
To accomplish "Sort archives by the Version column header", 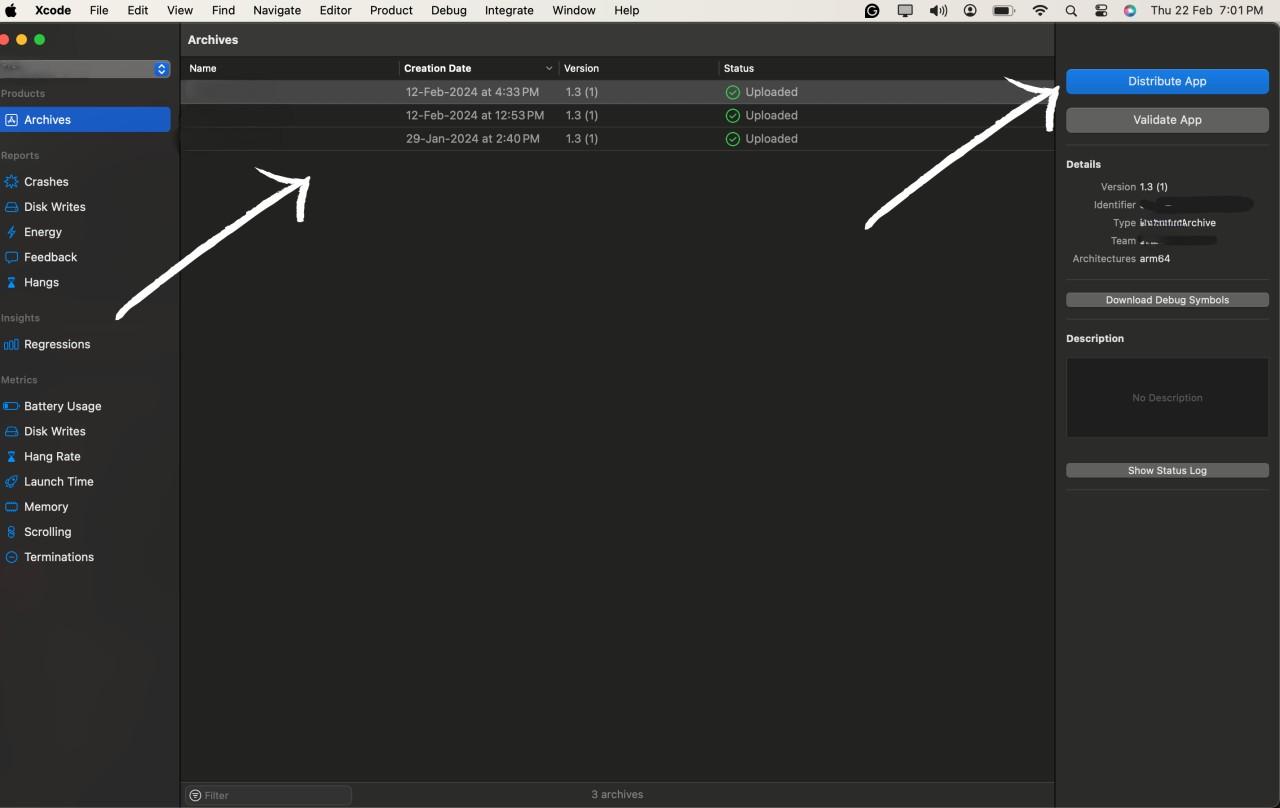I will (x=639, y=68).
